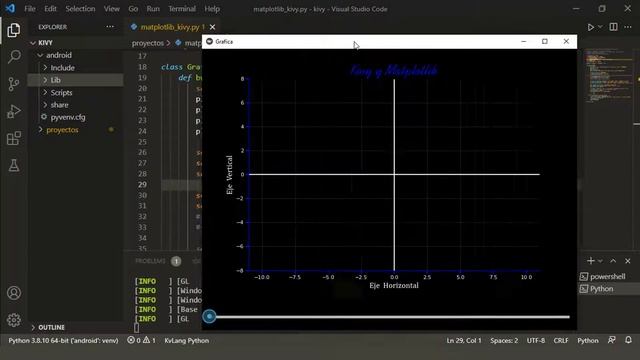The width and height of the screenshot is (640, 360).
Task: Open the Selection menu
Action: pos(80,9)
